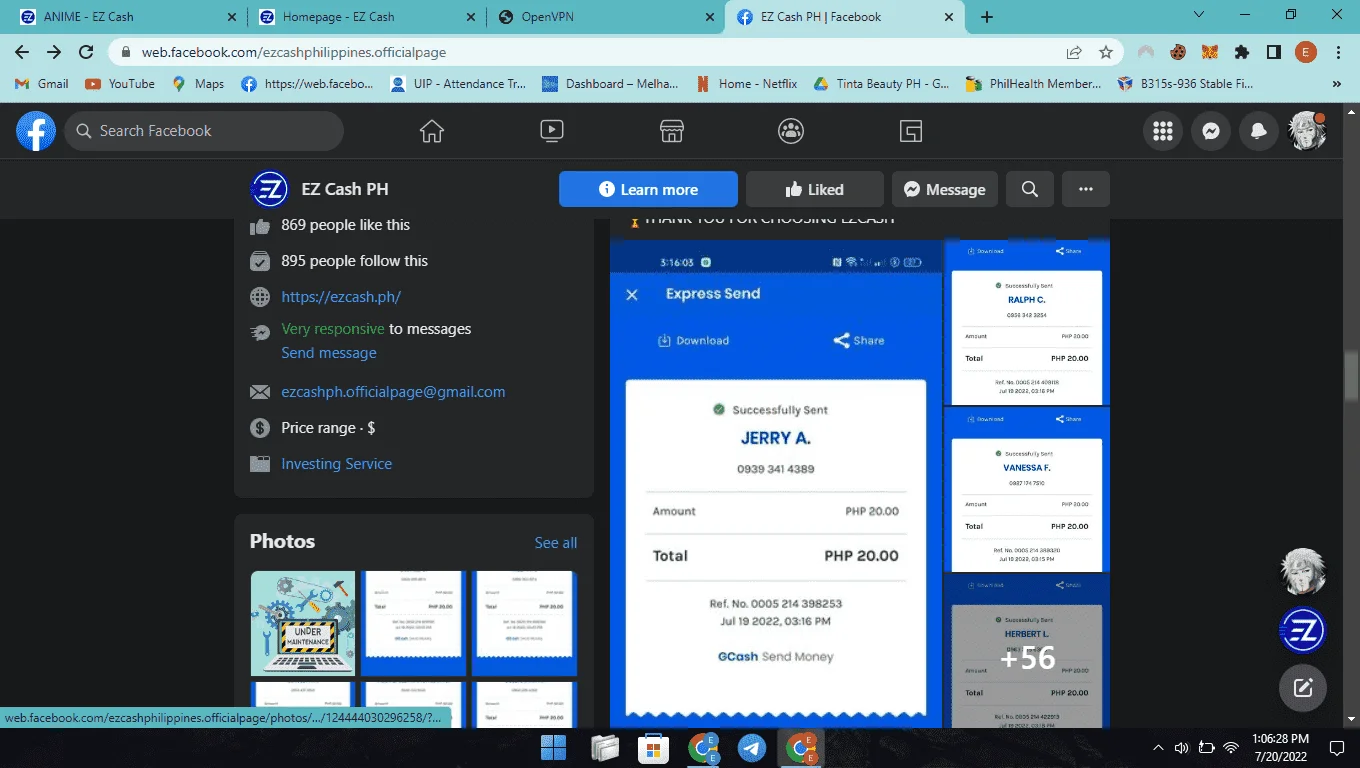Share this page icon in address bar
This screenshot has width=1360, height=768.
tap(1074, 52)
